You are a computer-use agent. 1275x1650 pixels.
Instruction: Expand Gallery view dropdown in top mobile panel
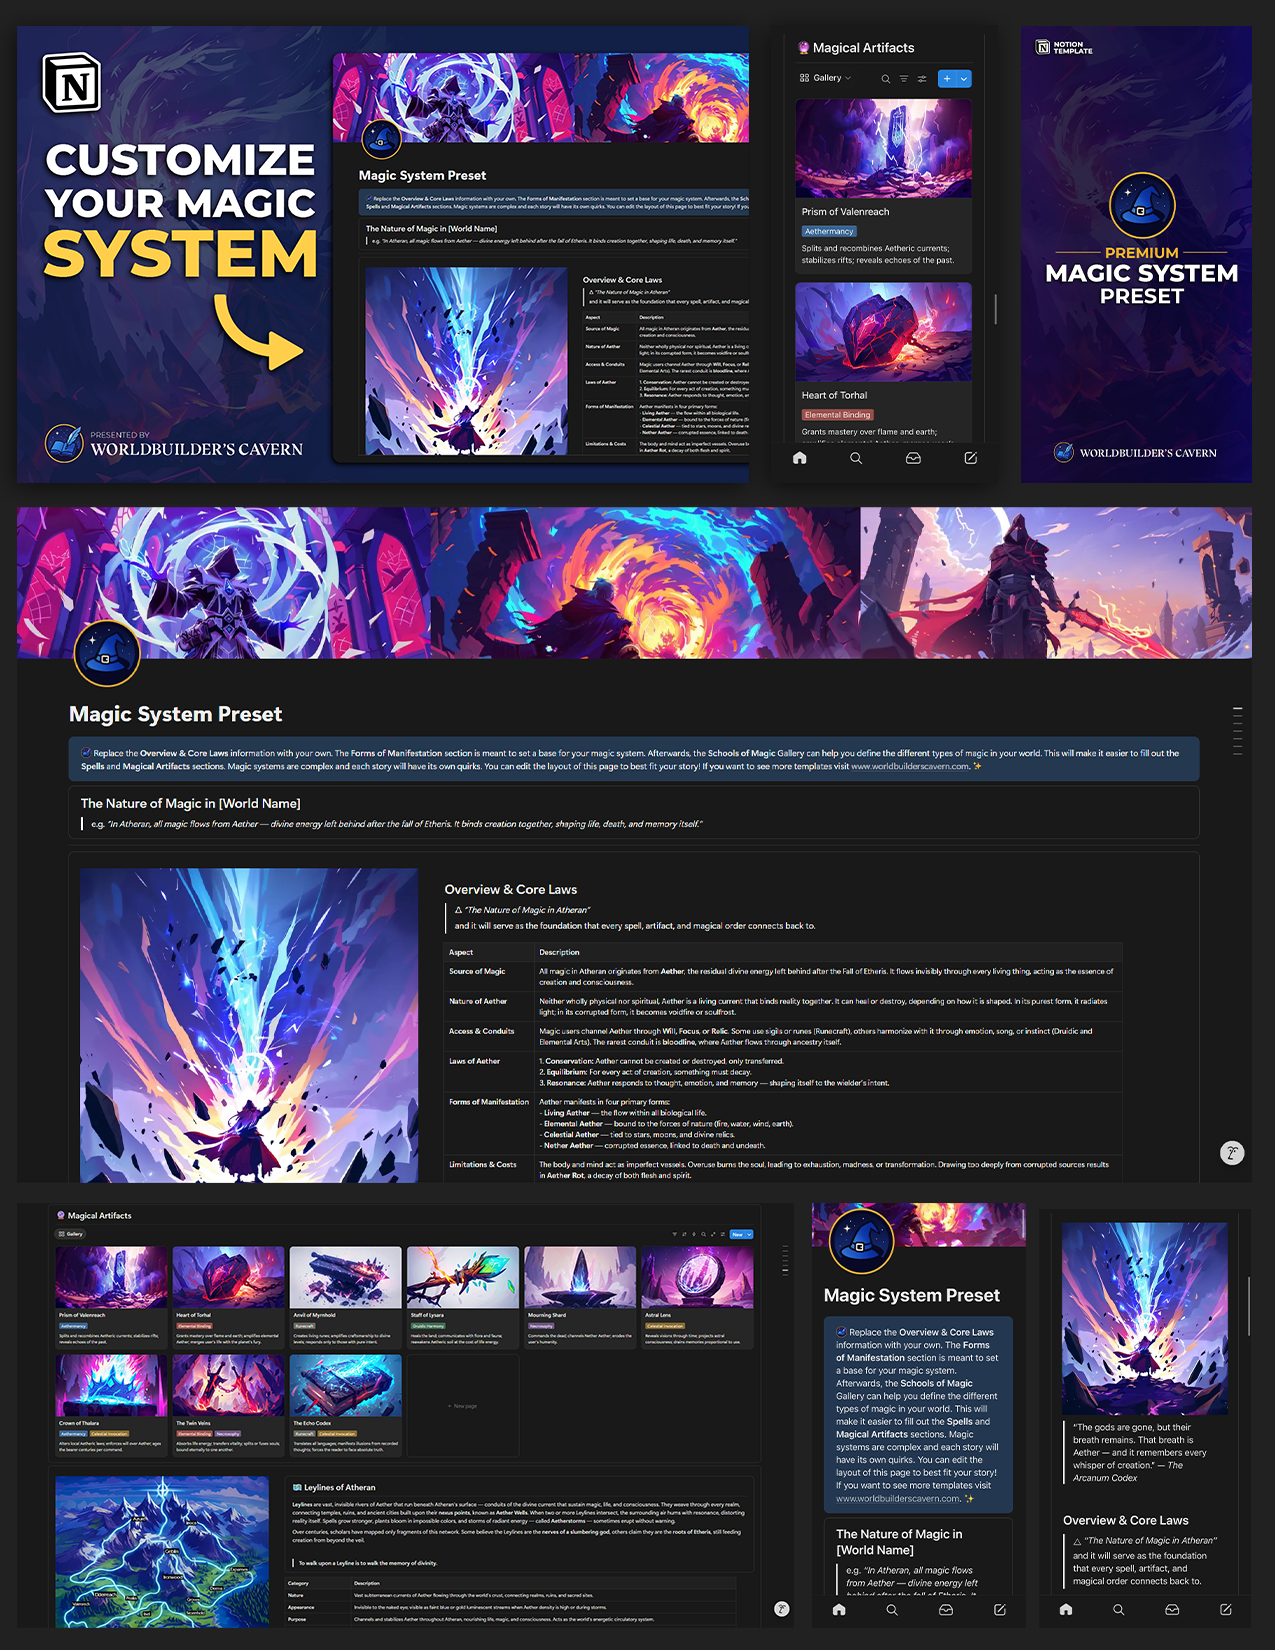click(827, 78)
